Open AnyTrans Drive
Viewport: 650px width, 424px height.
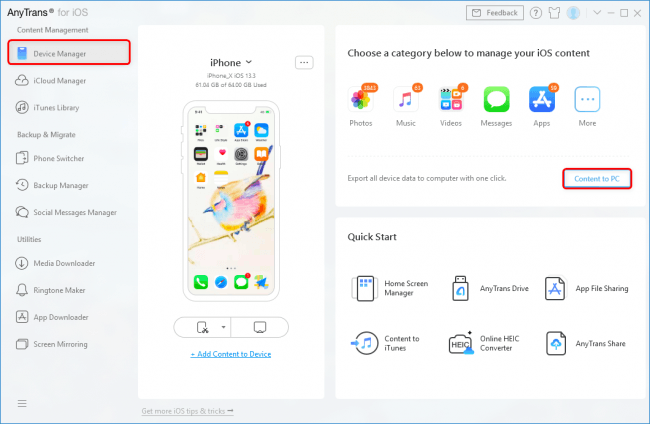point(461,289)
